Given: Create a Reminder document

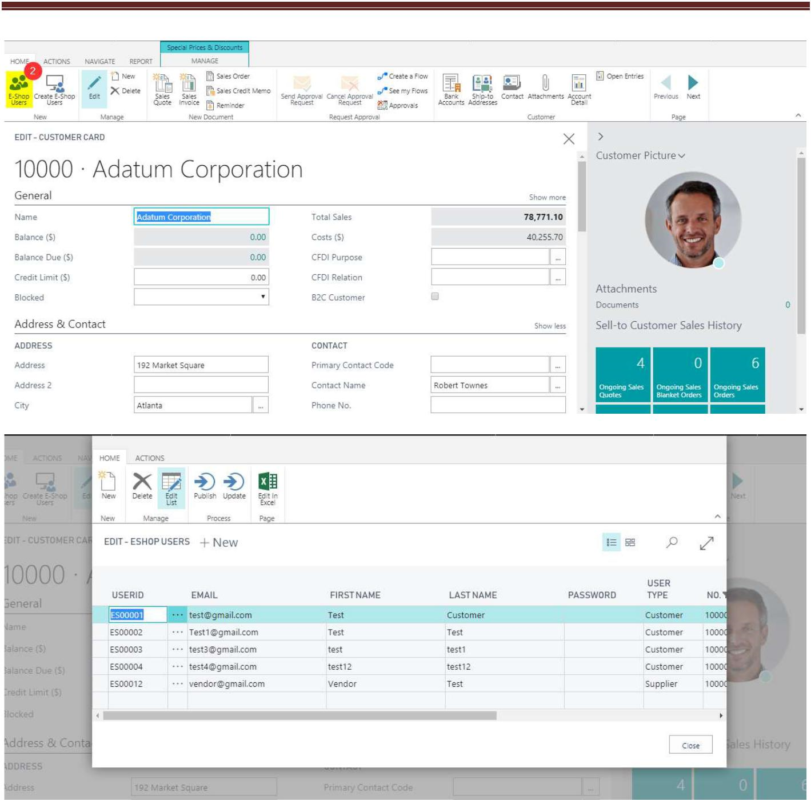Looking at the screenshot, I should (x=225, y=105).
